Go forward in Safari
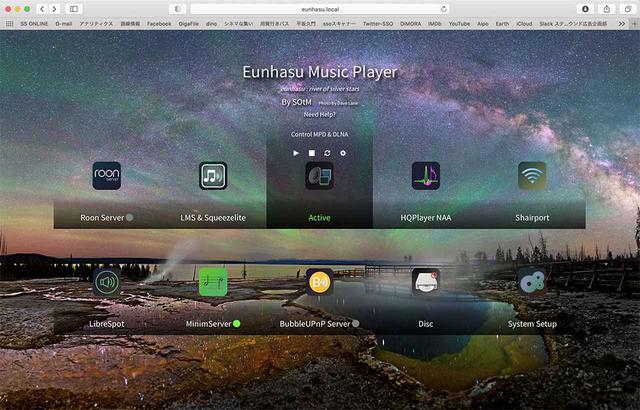This screenshot has width=640, height=410. coord(54,9)
